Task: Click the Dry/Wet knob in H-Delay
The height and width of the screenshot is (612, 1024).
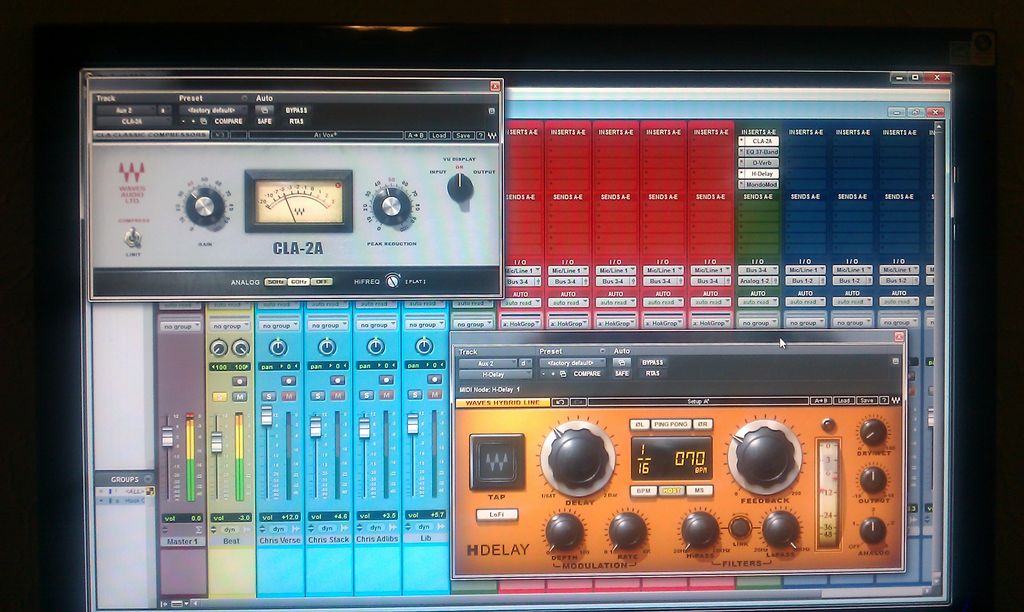Action: 872,432
